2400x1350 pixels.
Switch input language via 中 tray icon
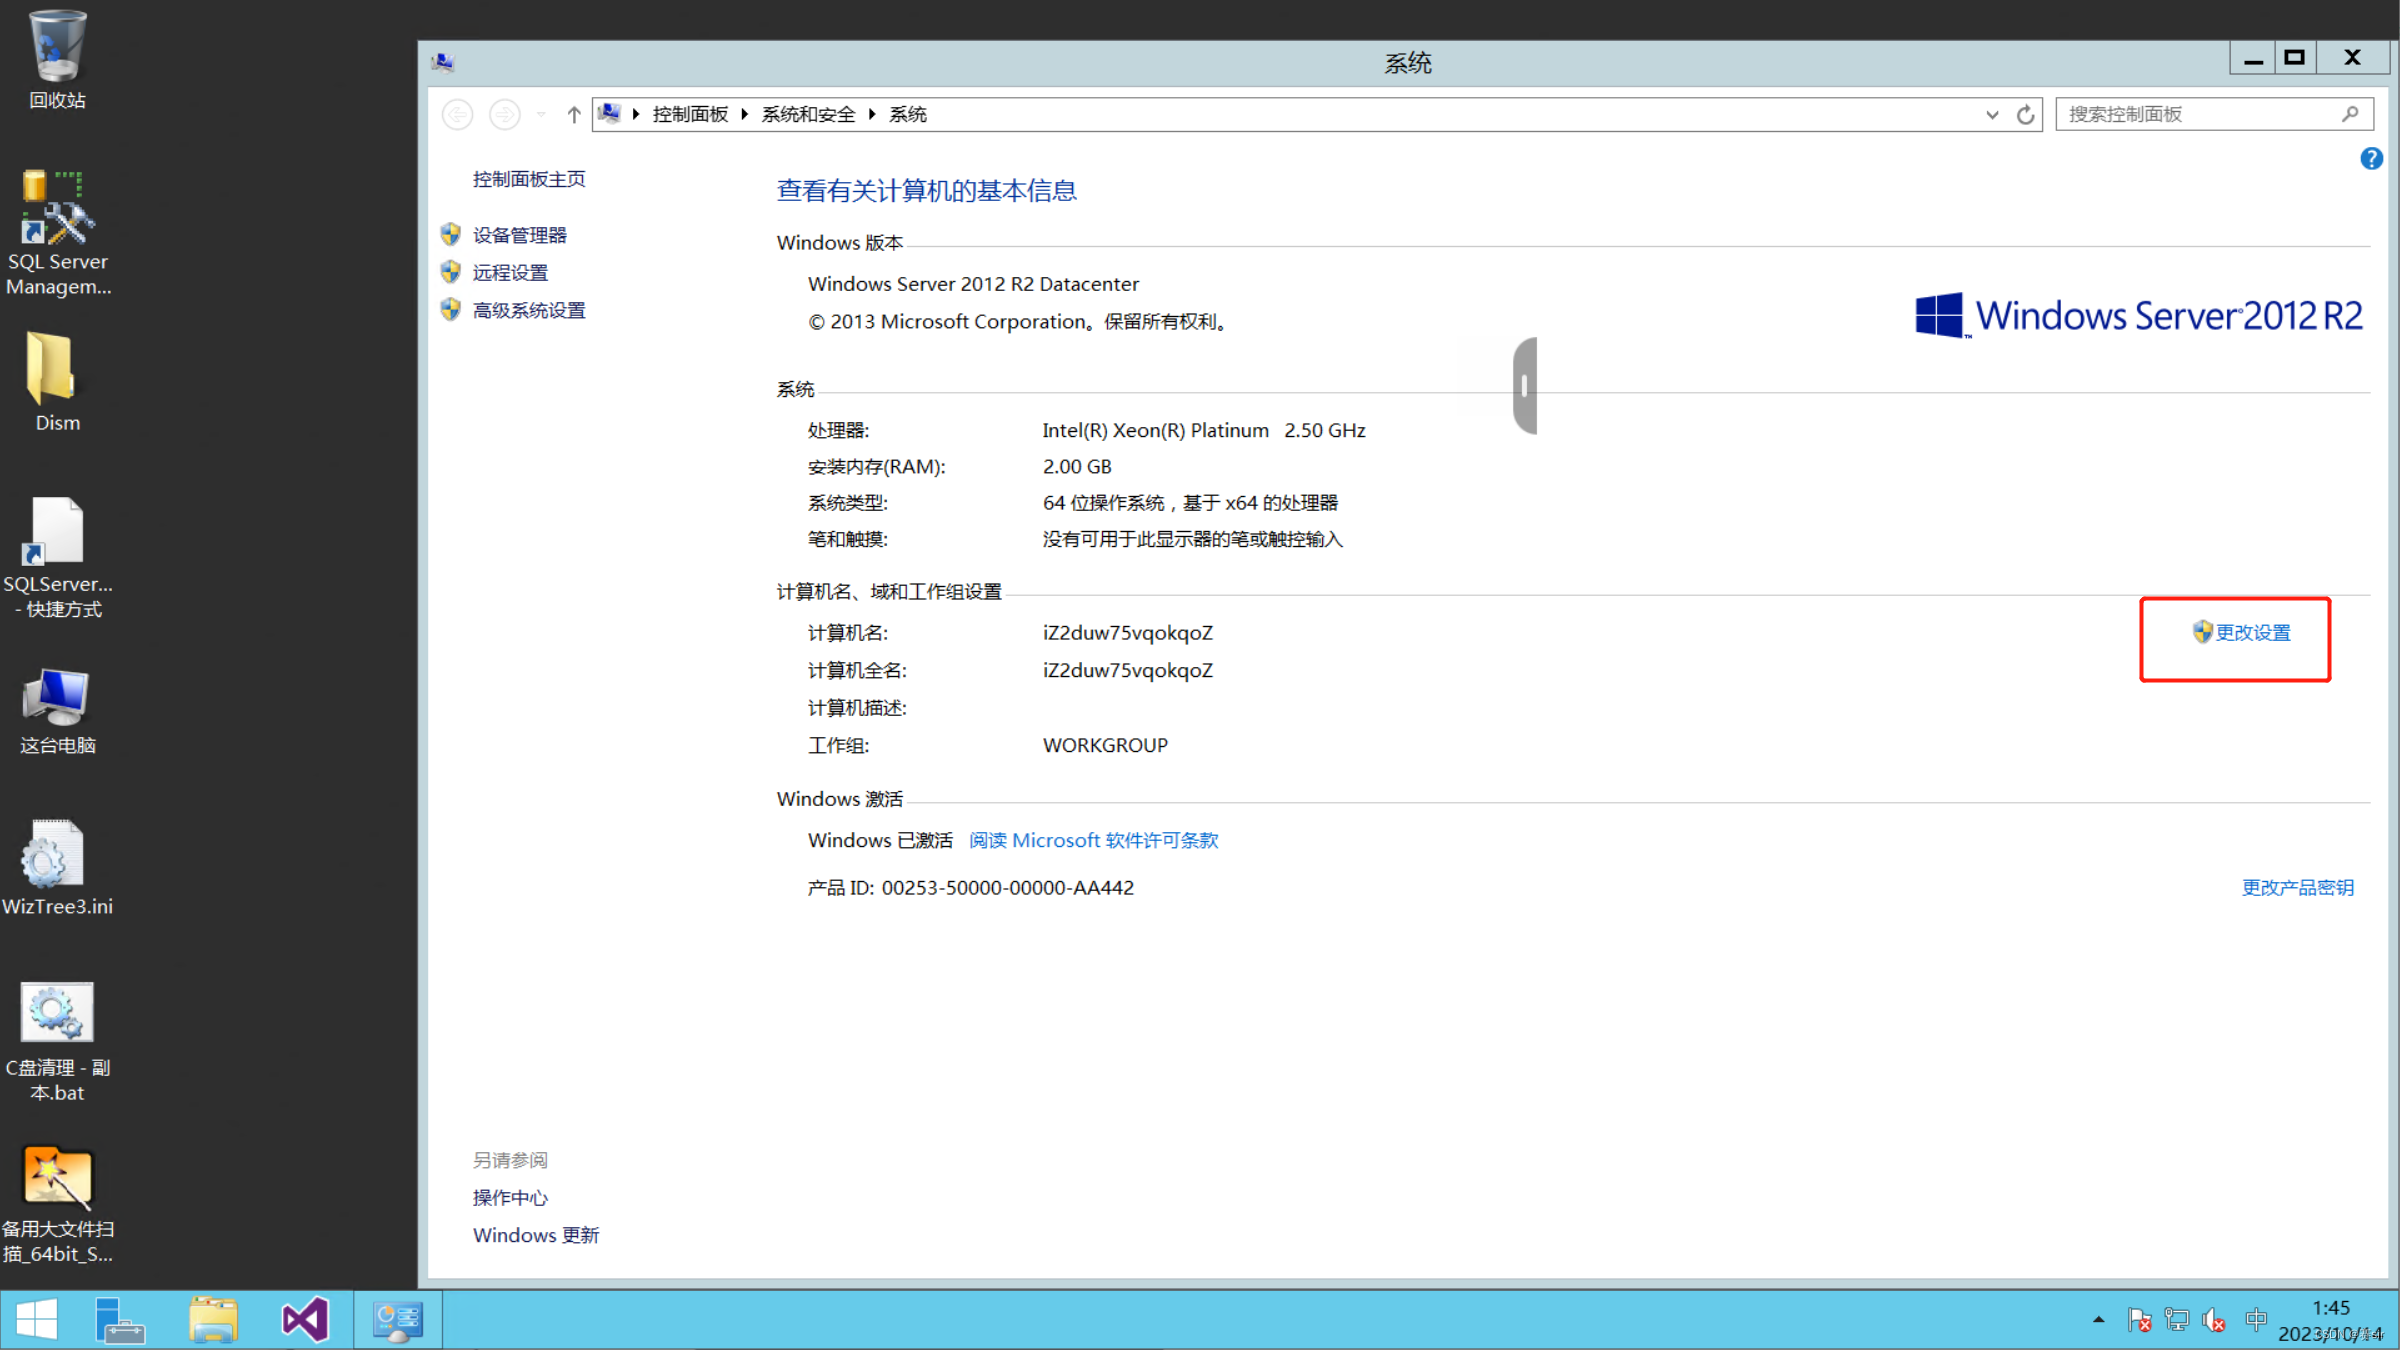(2256, 1320)
